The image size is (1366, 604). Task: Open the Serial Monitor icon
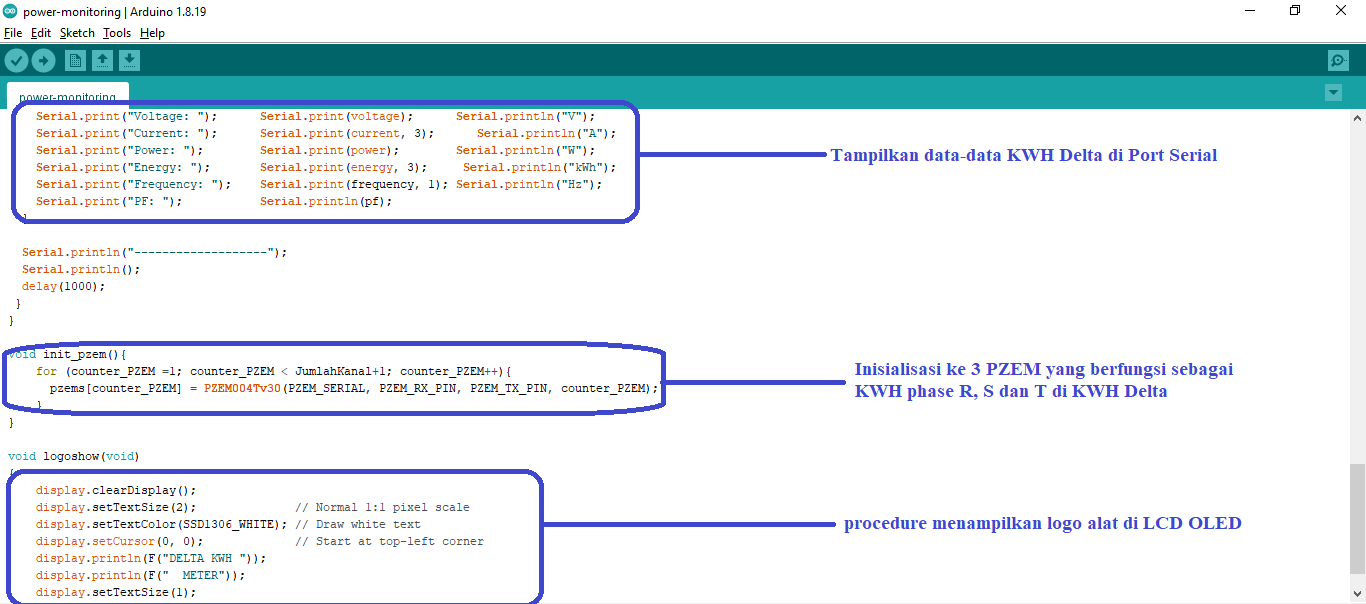[x=1338, y=61]
